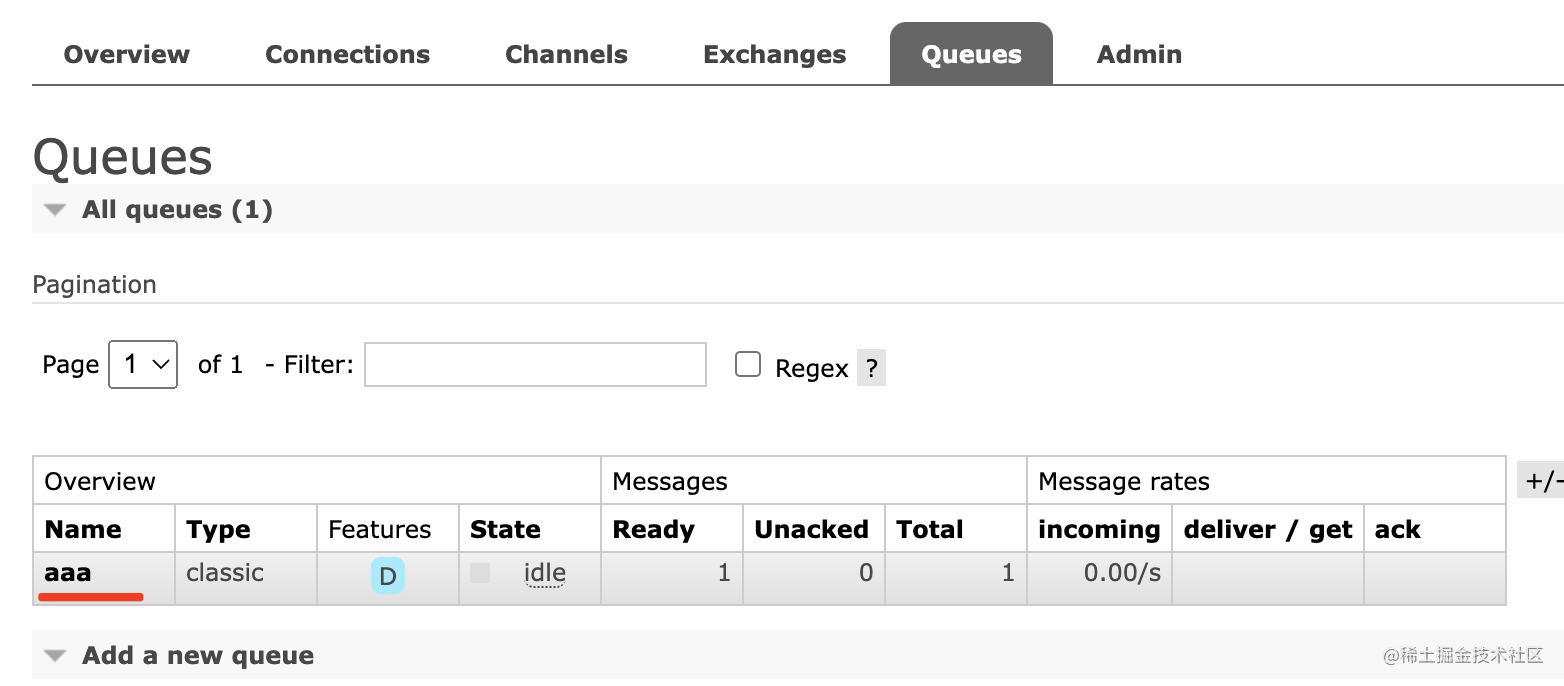The height and width of the screenshot is (686, 1564).
Task: Click the idle state indicator square
Action: (x=480, y=573)
